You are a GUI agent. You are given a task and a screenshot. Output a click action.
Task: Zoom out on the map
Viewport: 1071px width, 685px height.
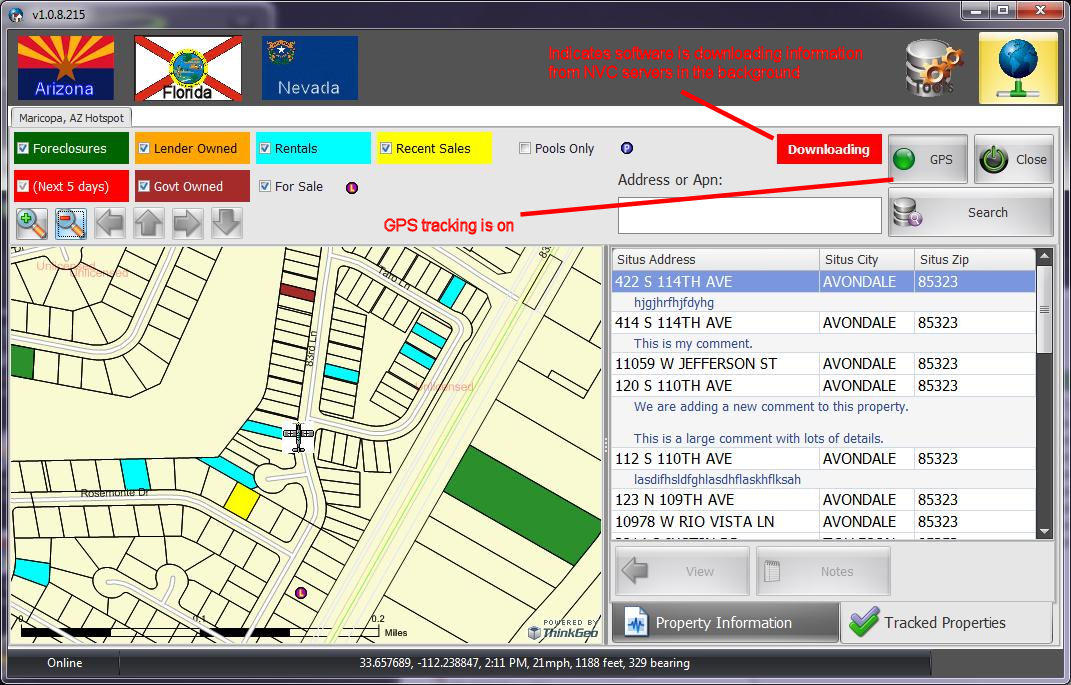[x=70, y=223]
